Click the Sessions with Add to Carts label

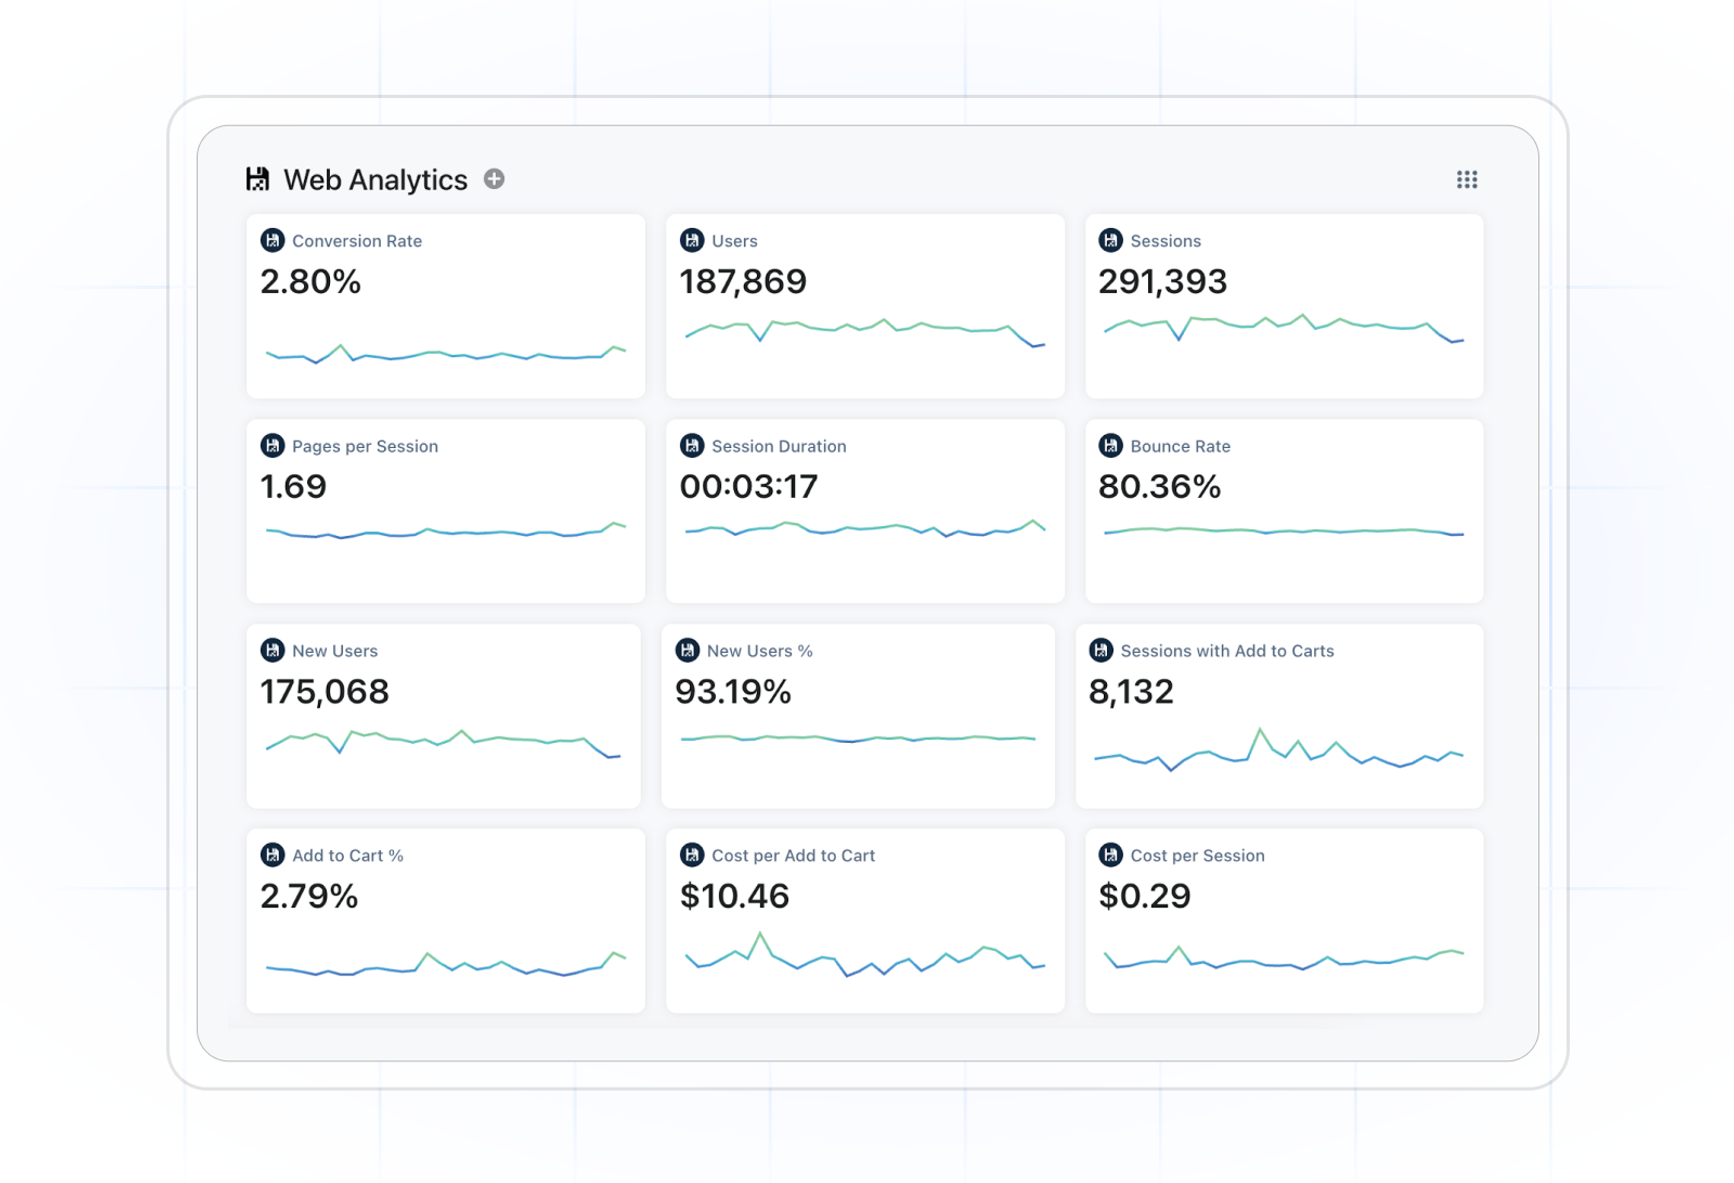pos(1227,651)
